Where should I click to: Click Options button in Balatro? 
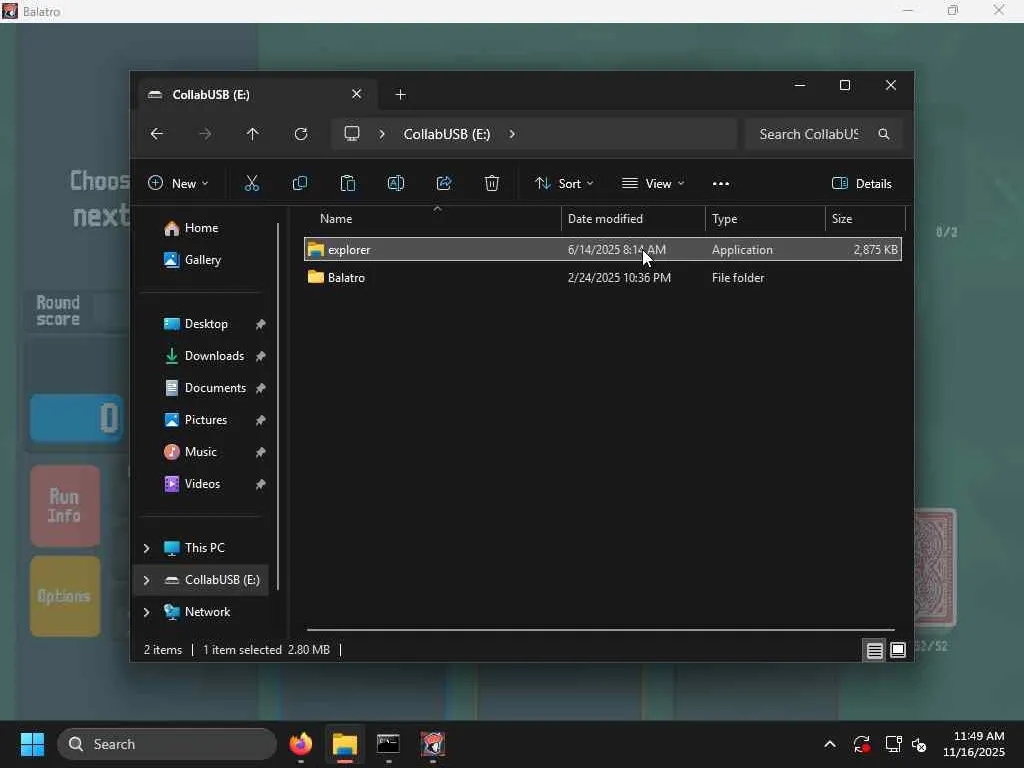65,596
